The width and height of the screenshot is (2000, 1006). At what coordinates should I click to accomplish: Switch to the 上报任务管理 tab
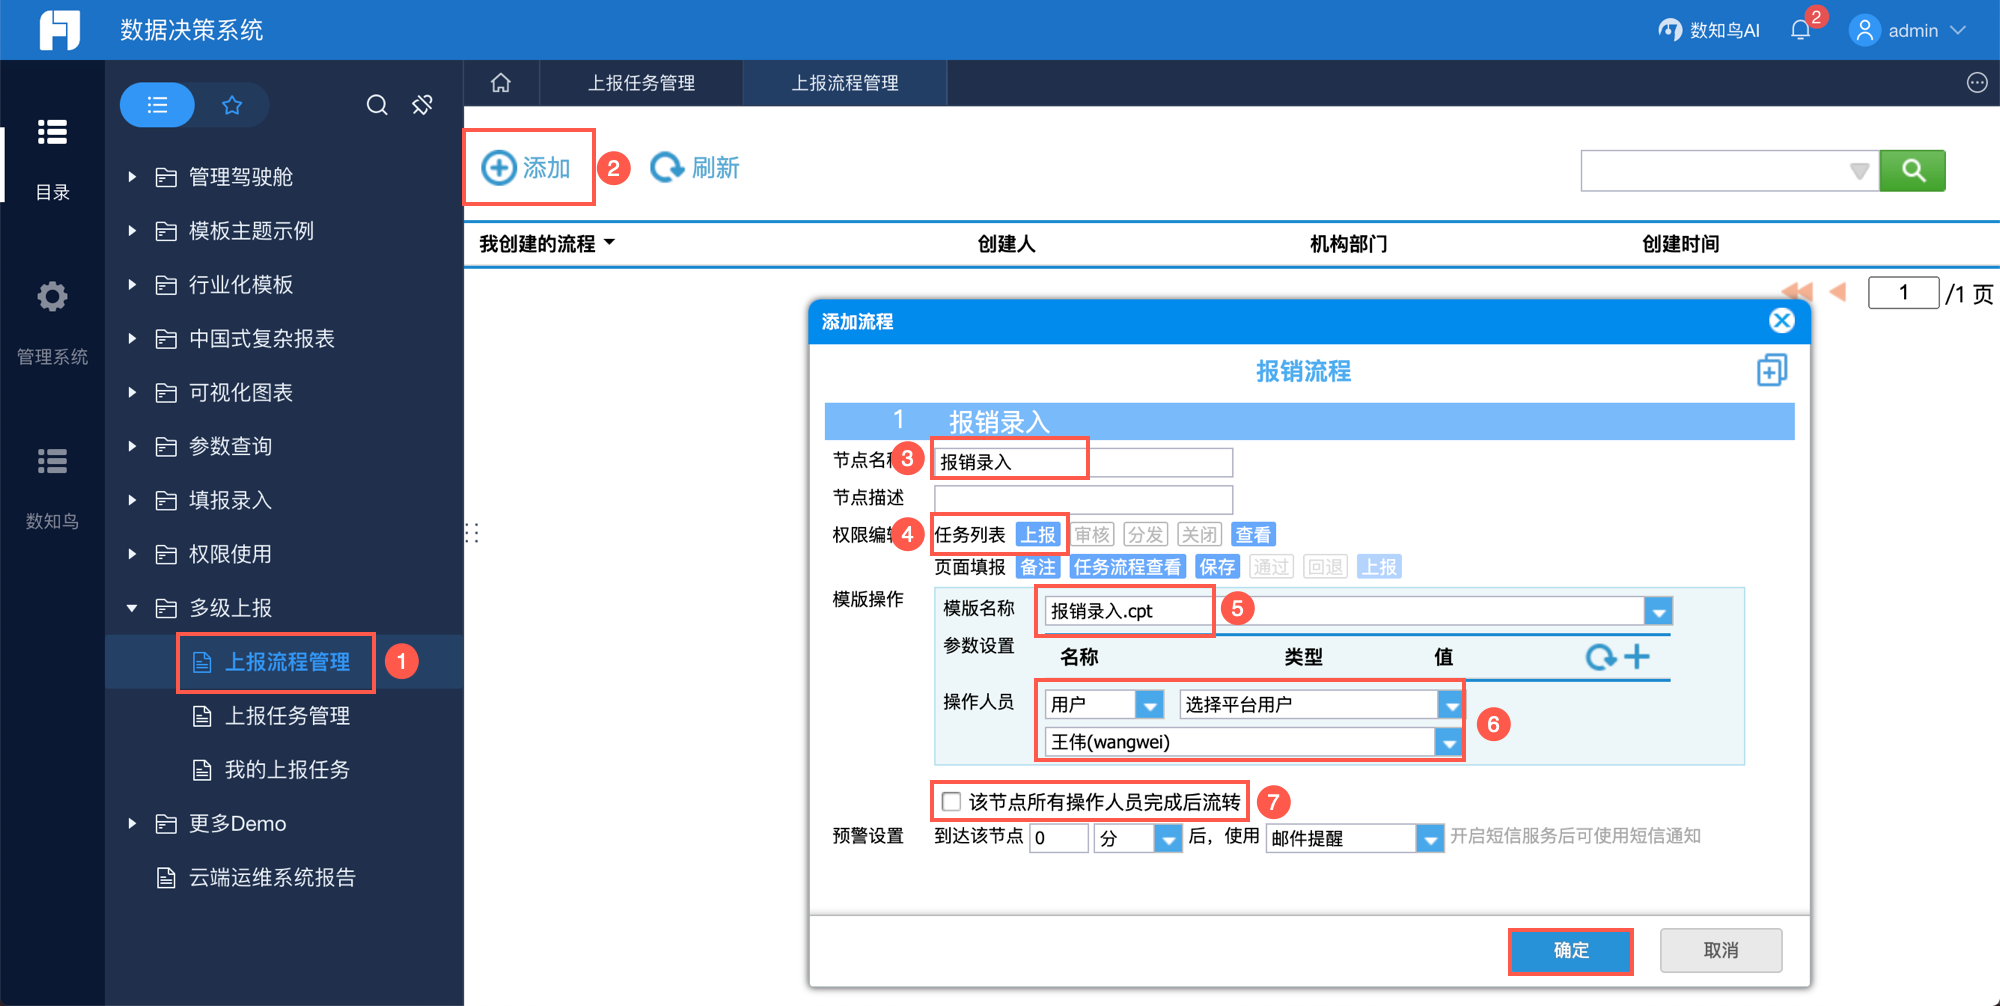click(641, 83)
